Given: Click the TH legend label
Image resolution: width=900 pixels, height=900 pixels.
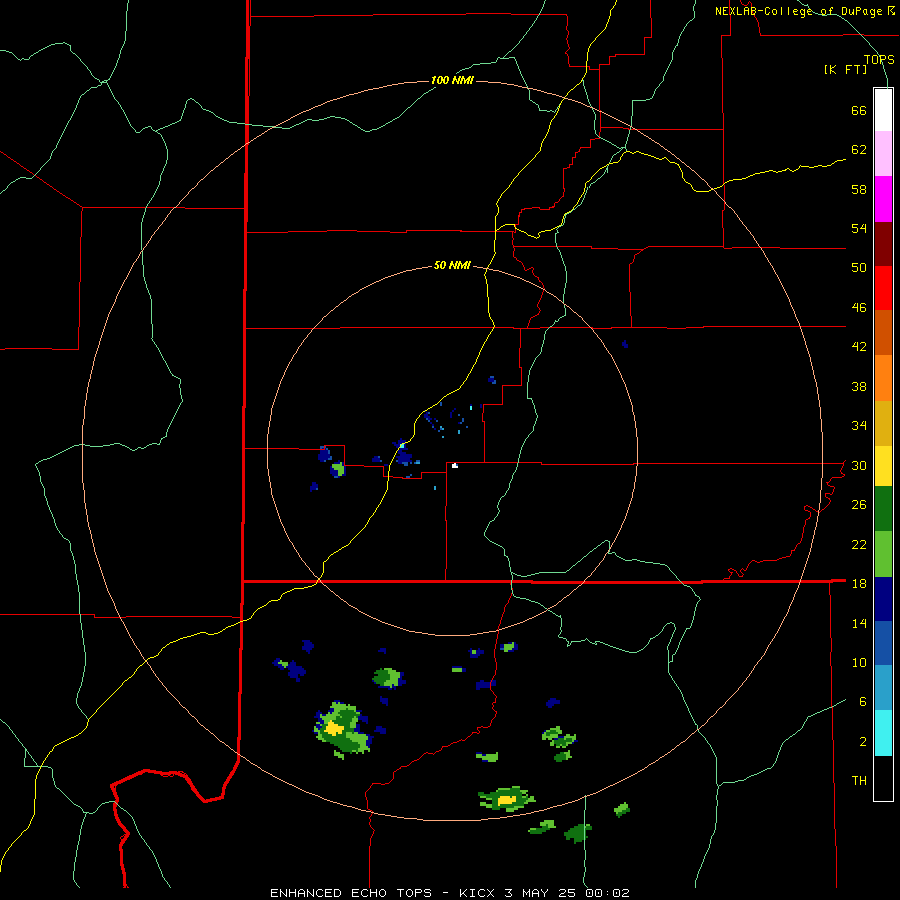Looking at the screenshot, I should 859,780.
